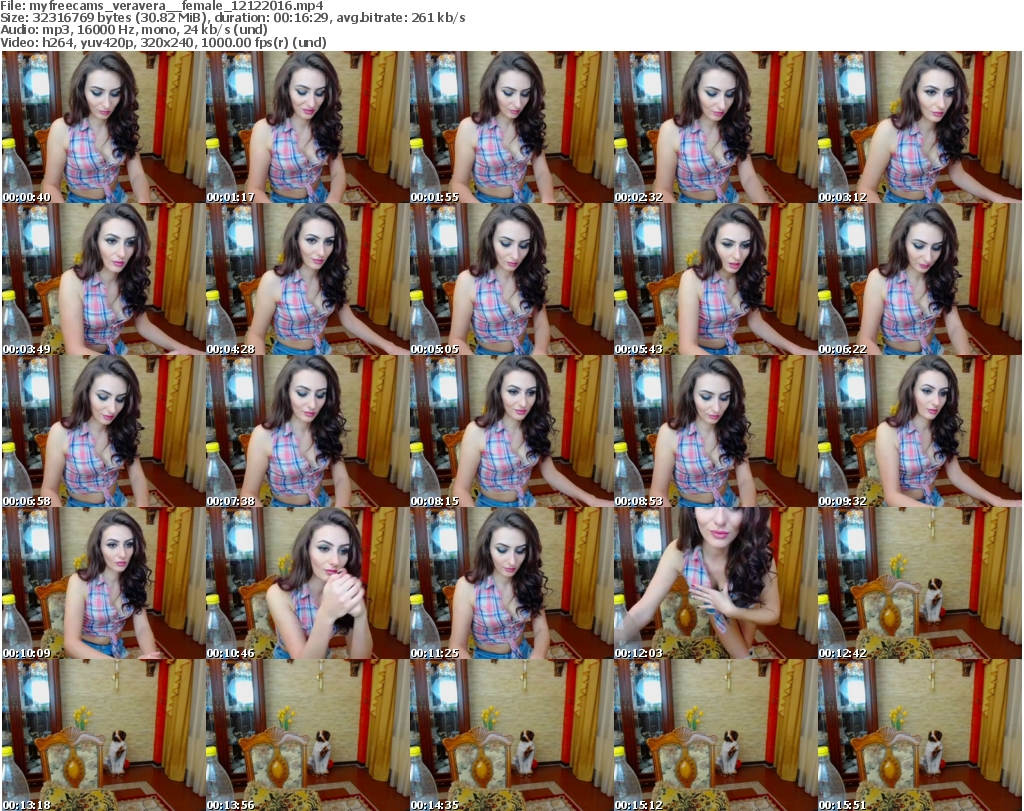Open the frame at 00:08:53
Viewport: 1024px width, 811px height.
click(x=715, y=432)
